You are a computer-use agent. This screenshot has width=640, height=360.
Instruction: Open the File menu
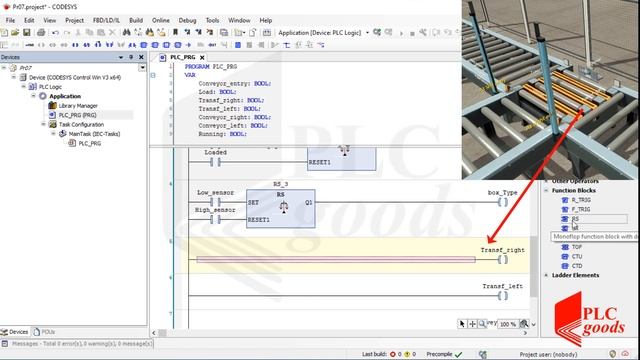tap(10, 20)
